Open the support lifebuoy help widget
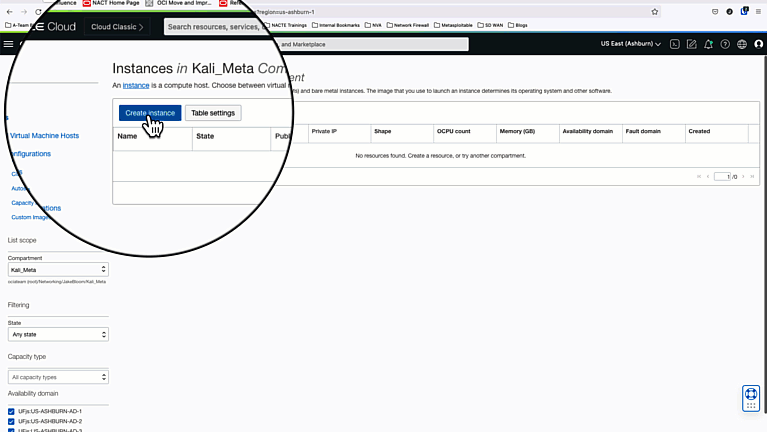 751,398
